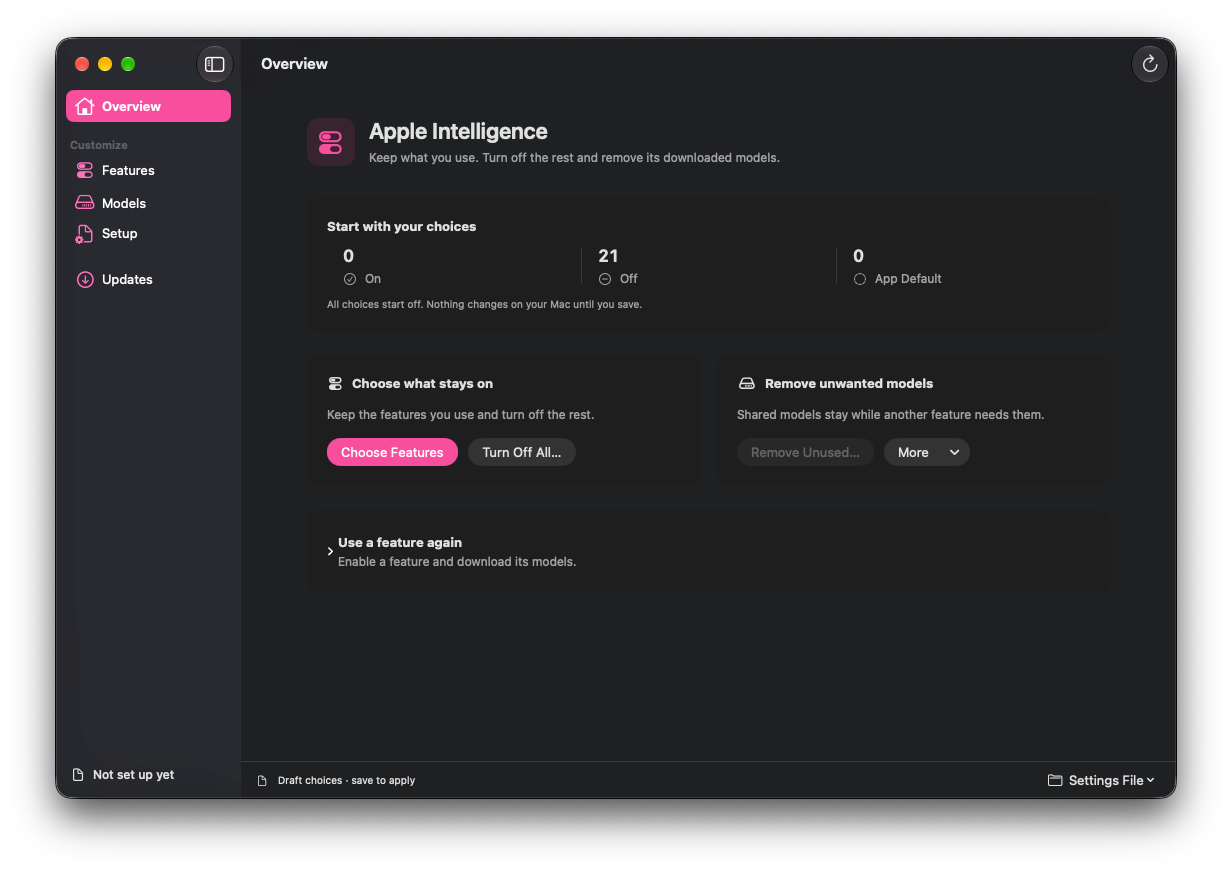
Task: Click the toggles icon beside Features
Action: (85, 171)
